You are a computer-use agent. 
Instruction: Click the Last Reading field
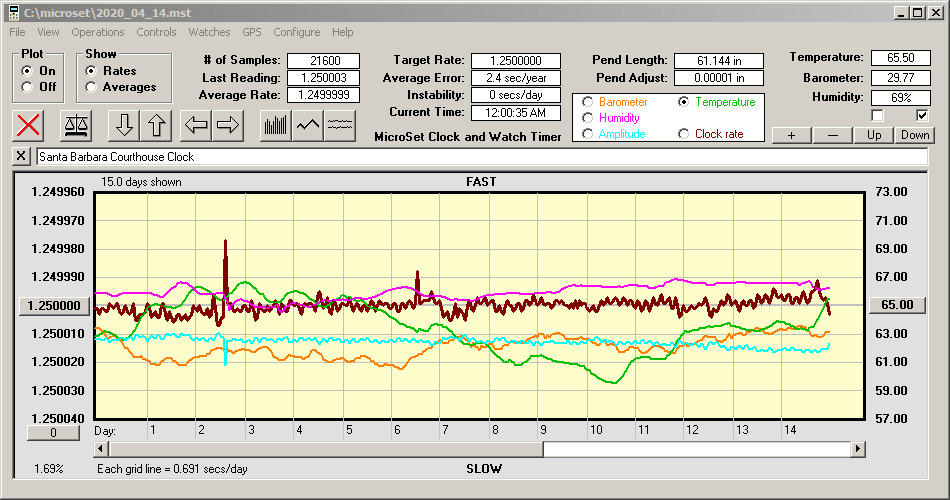pos(324,78)
